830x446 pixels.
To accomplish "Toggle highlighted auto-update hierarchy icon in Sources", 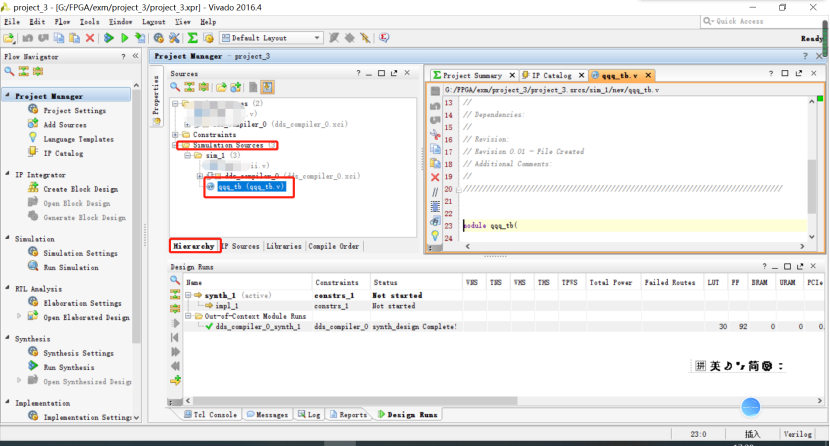I will click(267, 87).
